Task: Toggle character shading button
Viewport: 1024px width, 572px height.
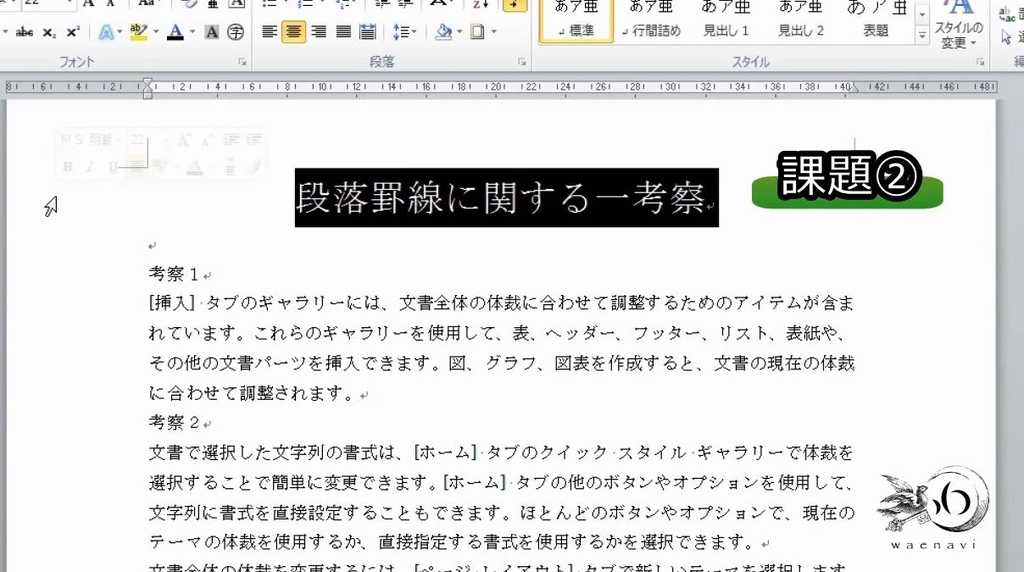Action: [212, 31]
